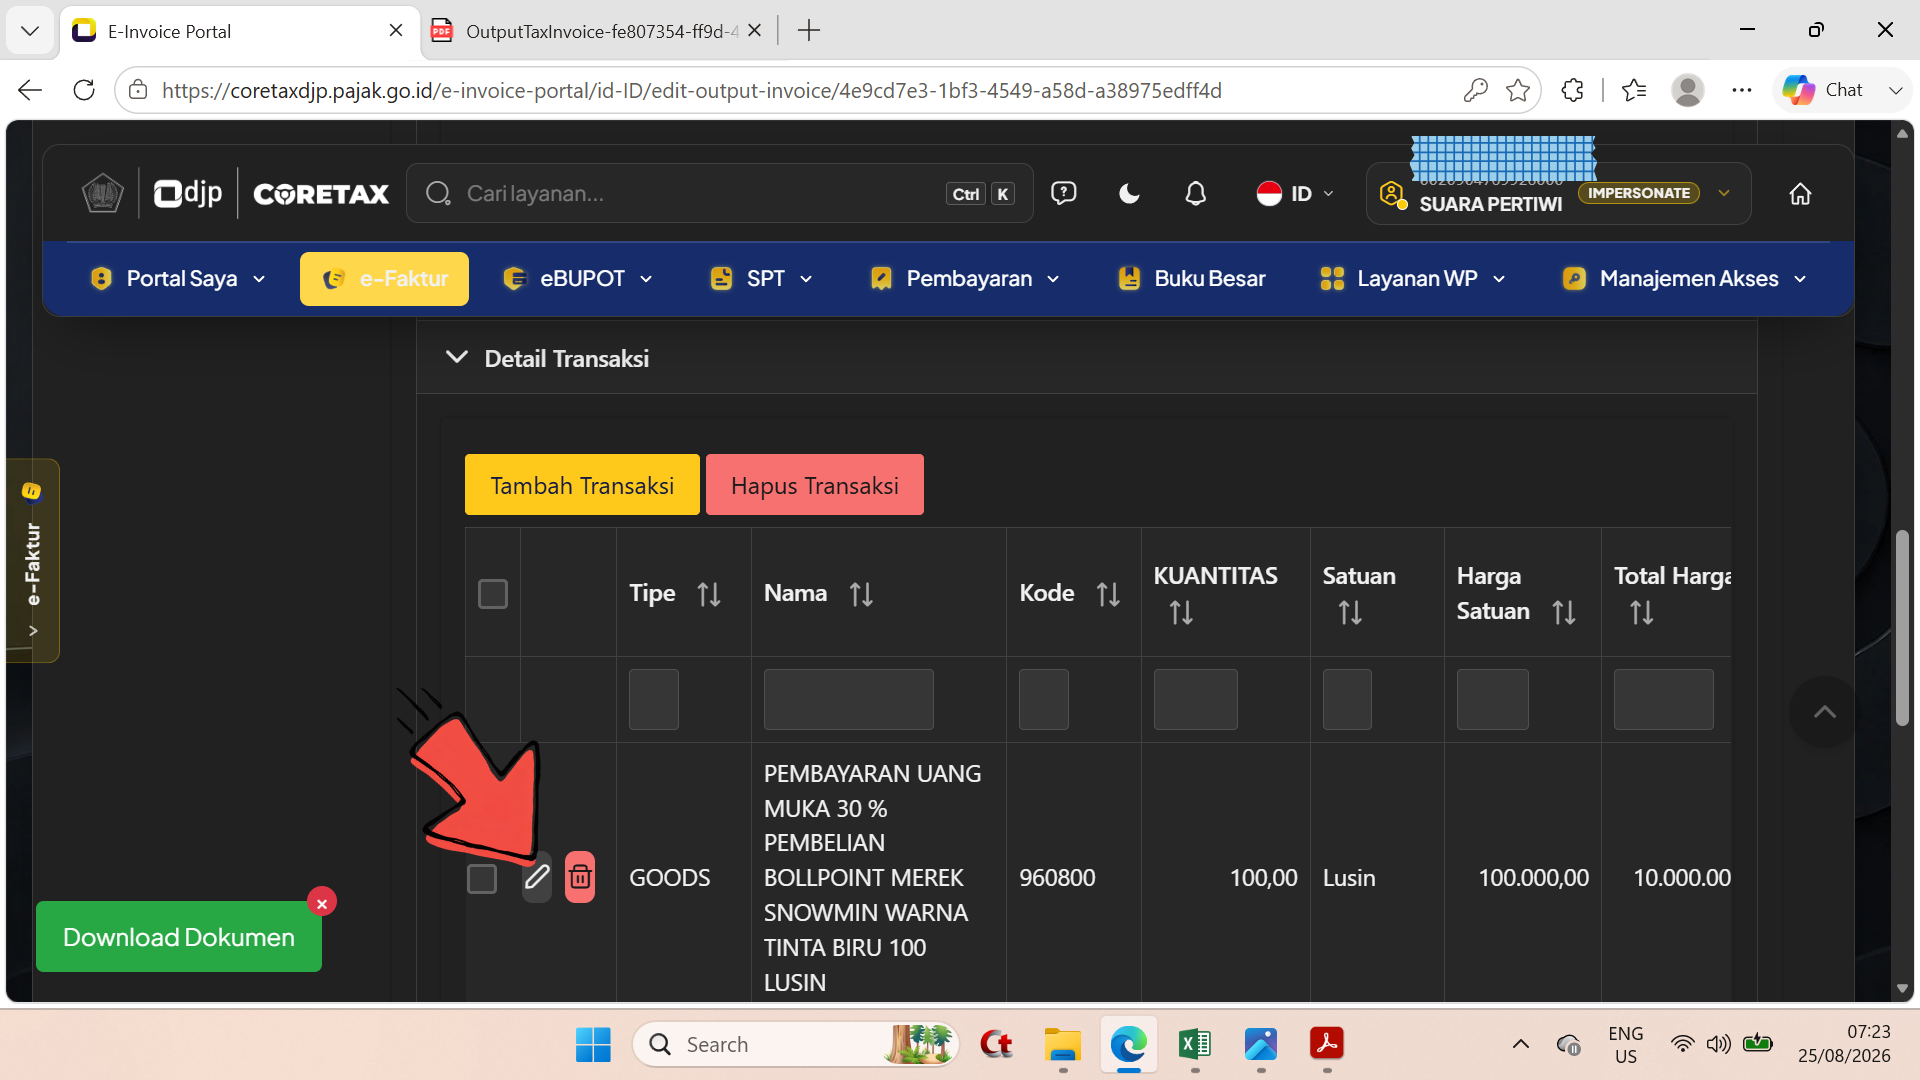Open browser settings and more menu
Image resolution: width=1920 pixels, height=1080 pixels.
[x=1742, y=90]
